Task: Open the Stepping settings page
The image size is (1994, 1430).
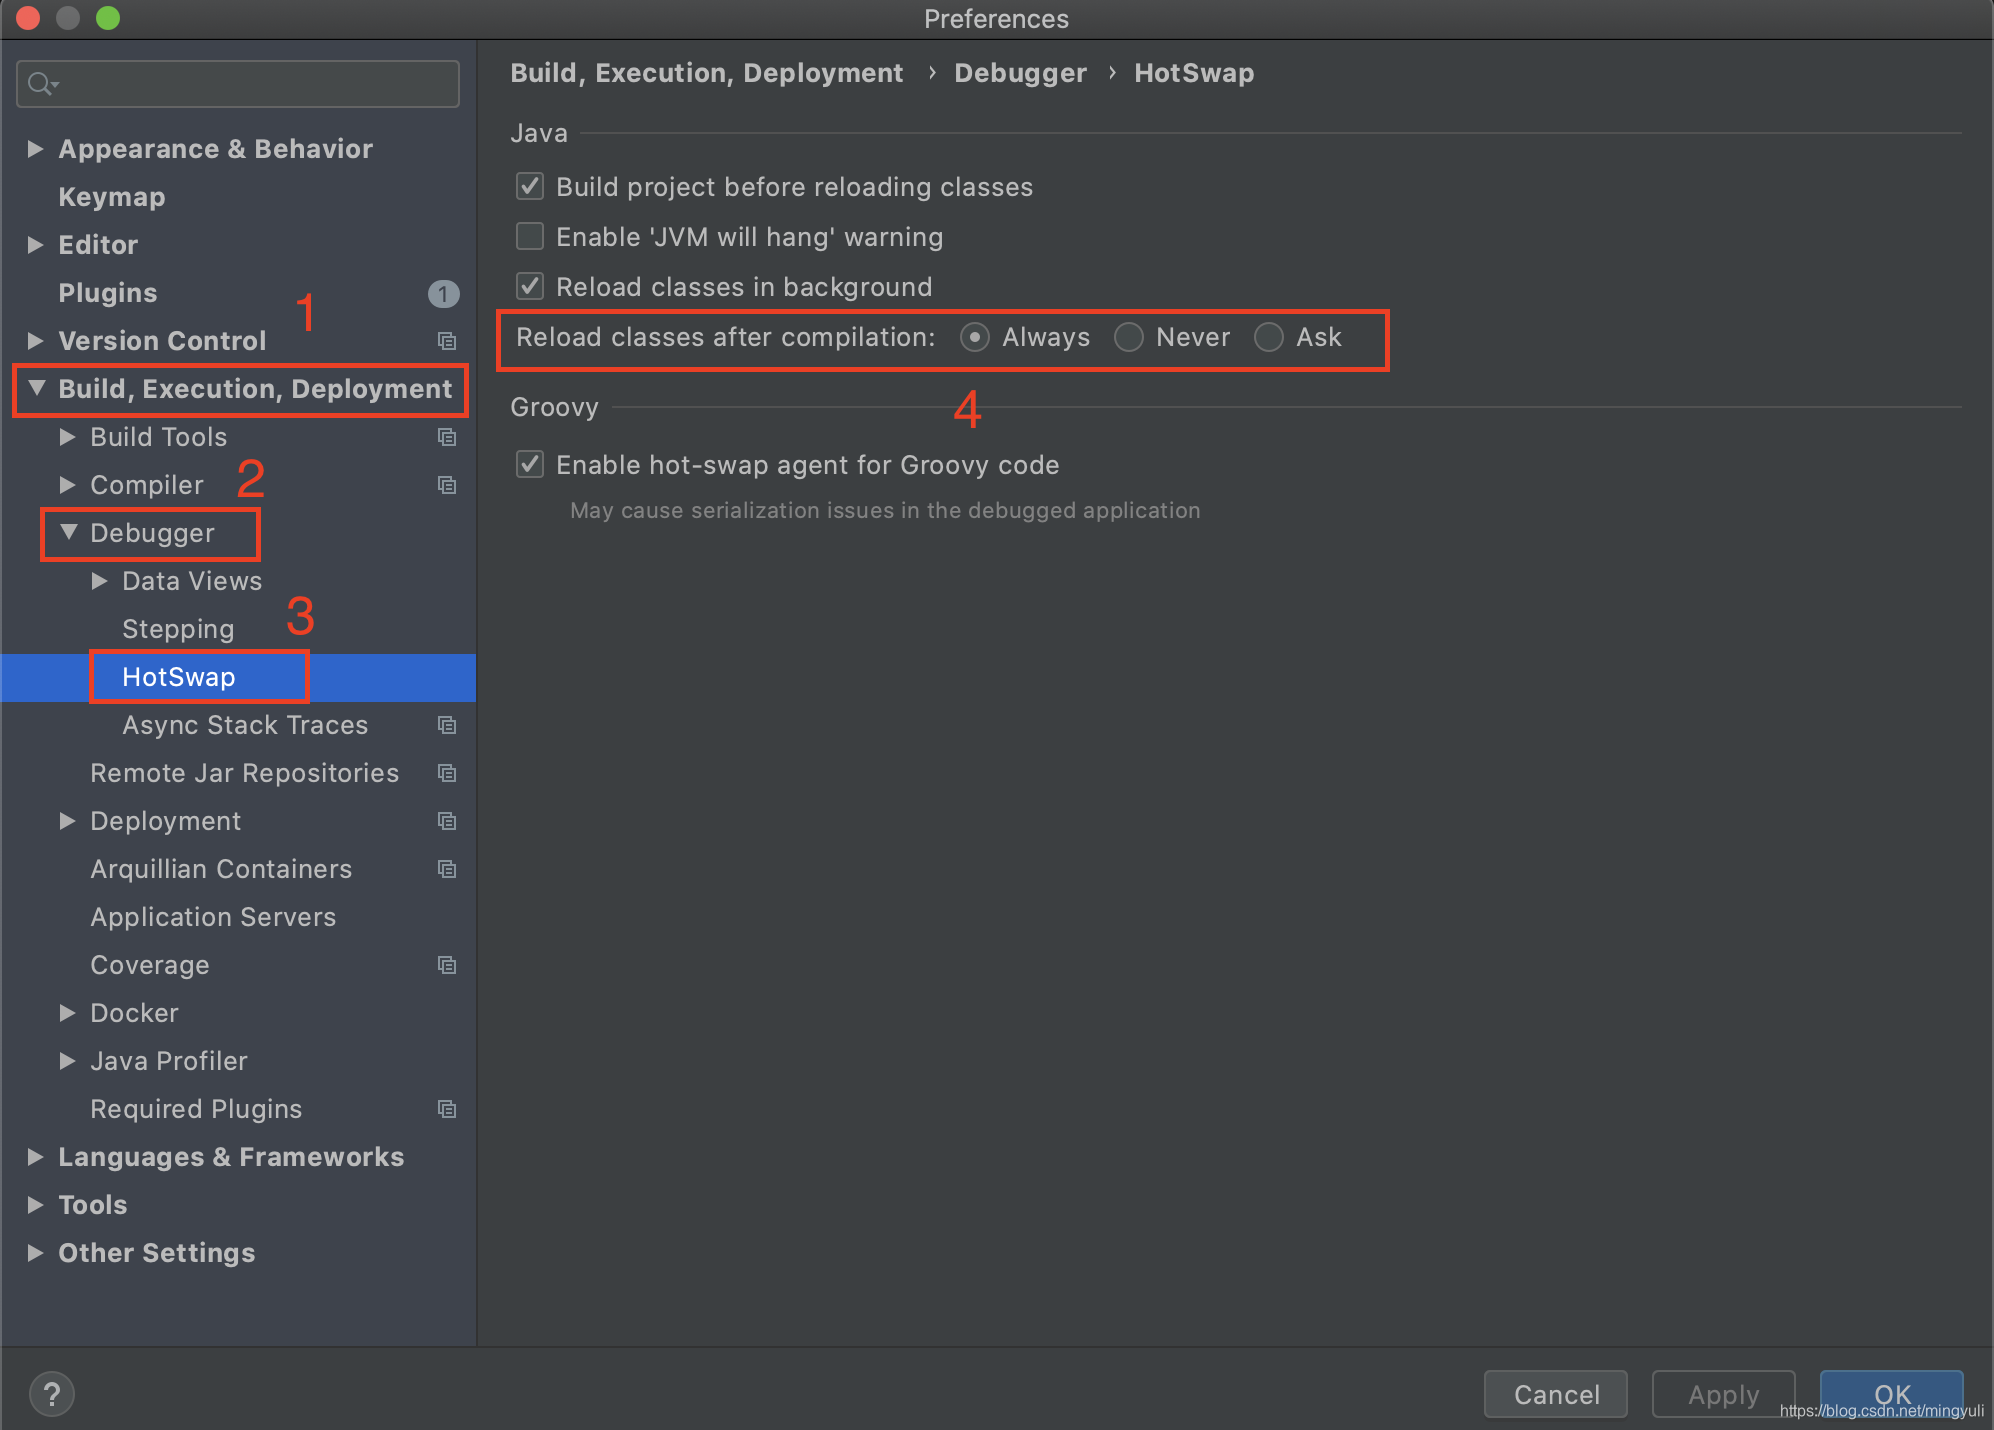Action: (178, 629)
